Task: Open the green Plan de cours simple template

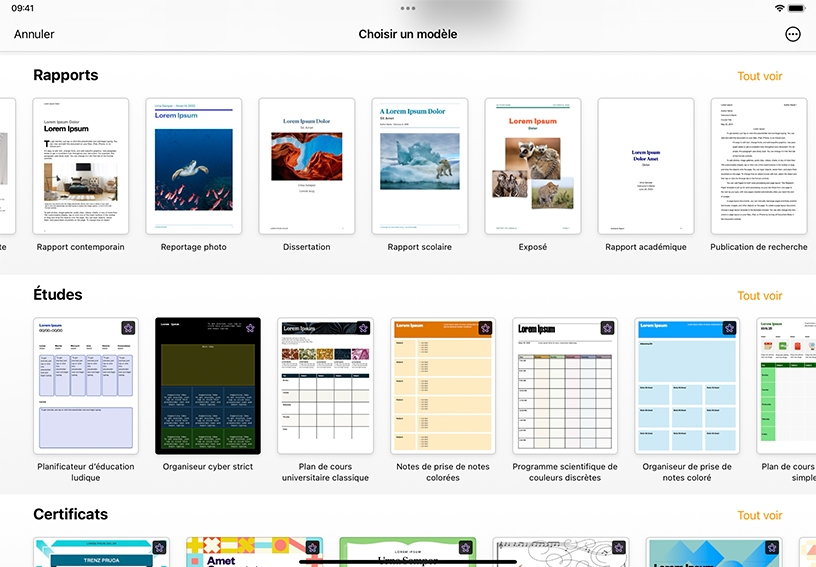Action: coord(786,386)
